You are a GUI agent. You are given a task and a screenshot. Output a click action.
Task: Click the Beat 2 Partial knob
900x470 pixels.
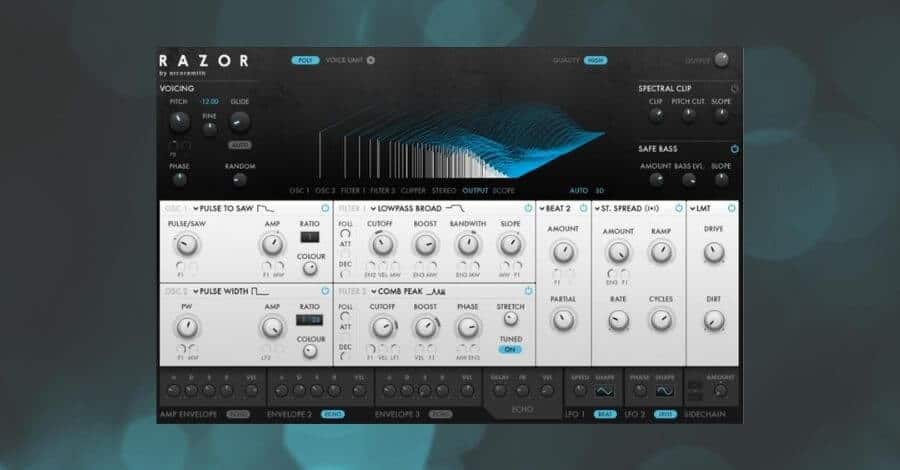pos(563,320)
